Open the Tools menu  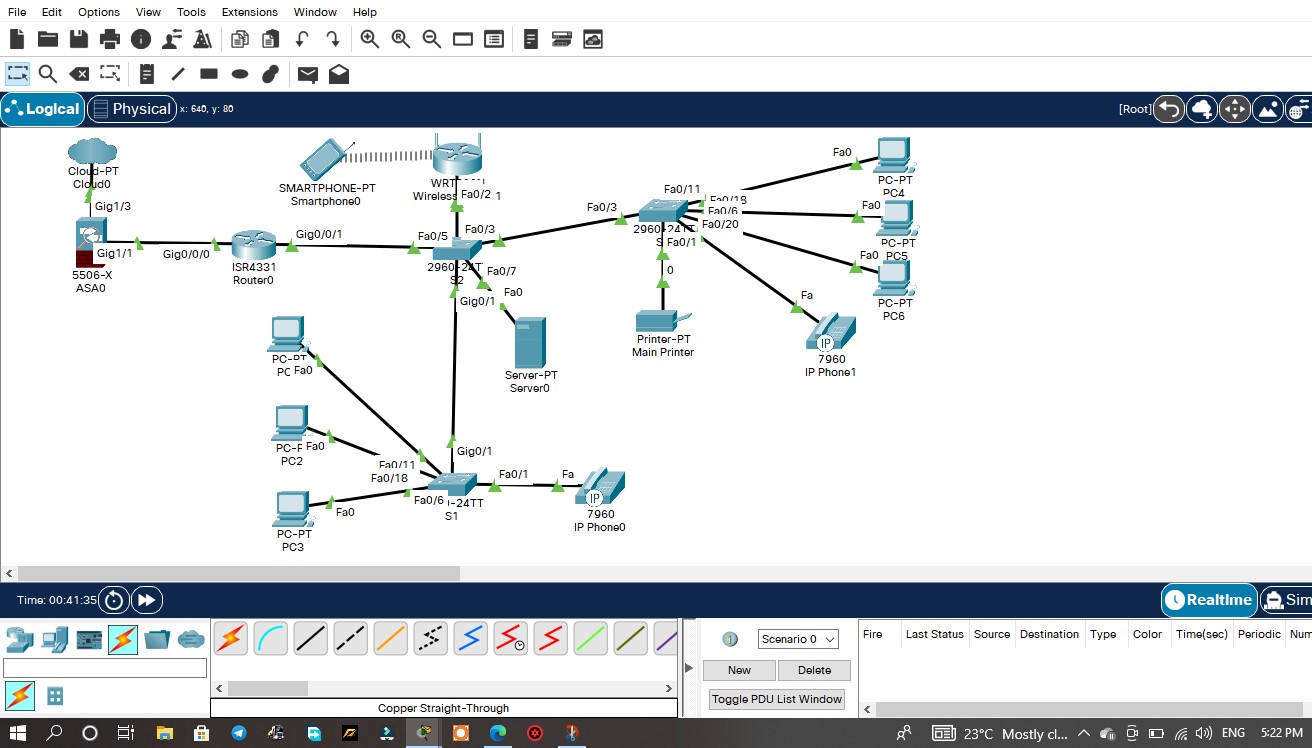[x=191, y=12]
